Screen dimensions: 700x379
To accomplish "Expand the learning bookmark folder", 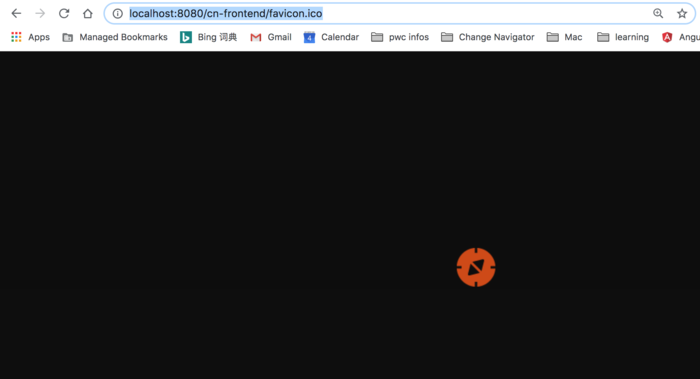I will [623, 37].
